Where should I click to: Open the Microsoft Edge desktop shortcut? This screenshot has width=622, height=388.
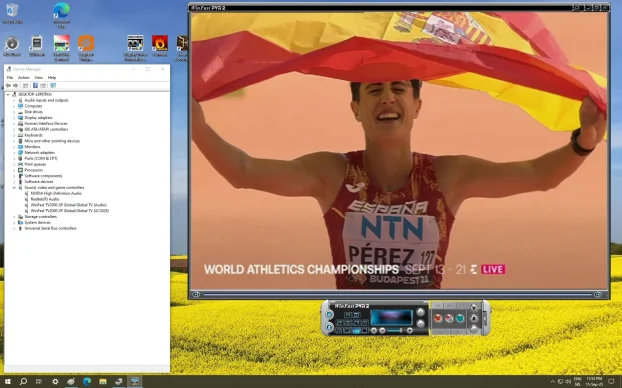(x=61, y=14)
